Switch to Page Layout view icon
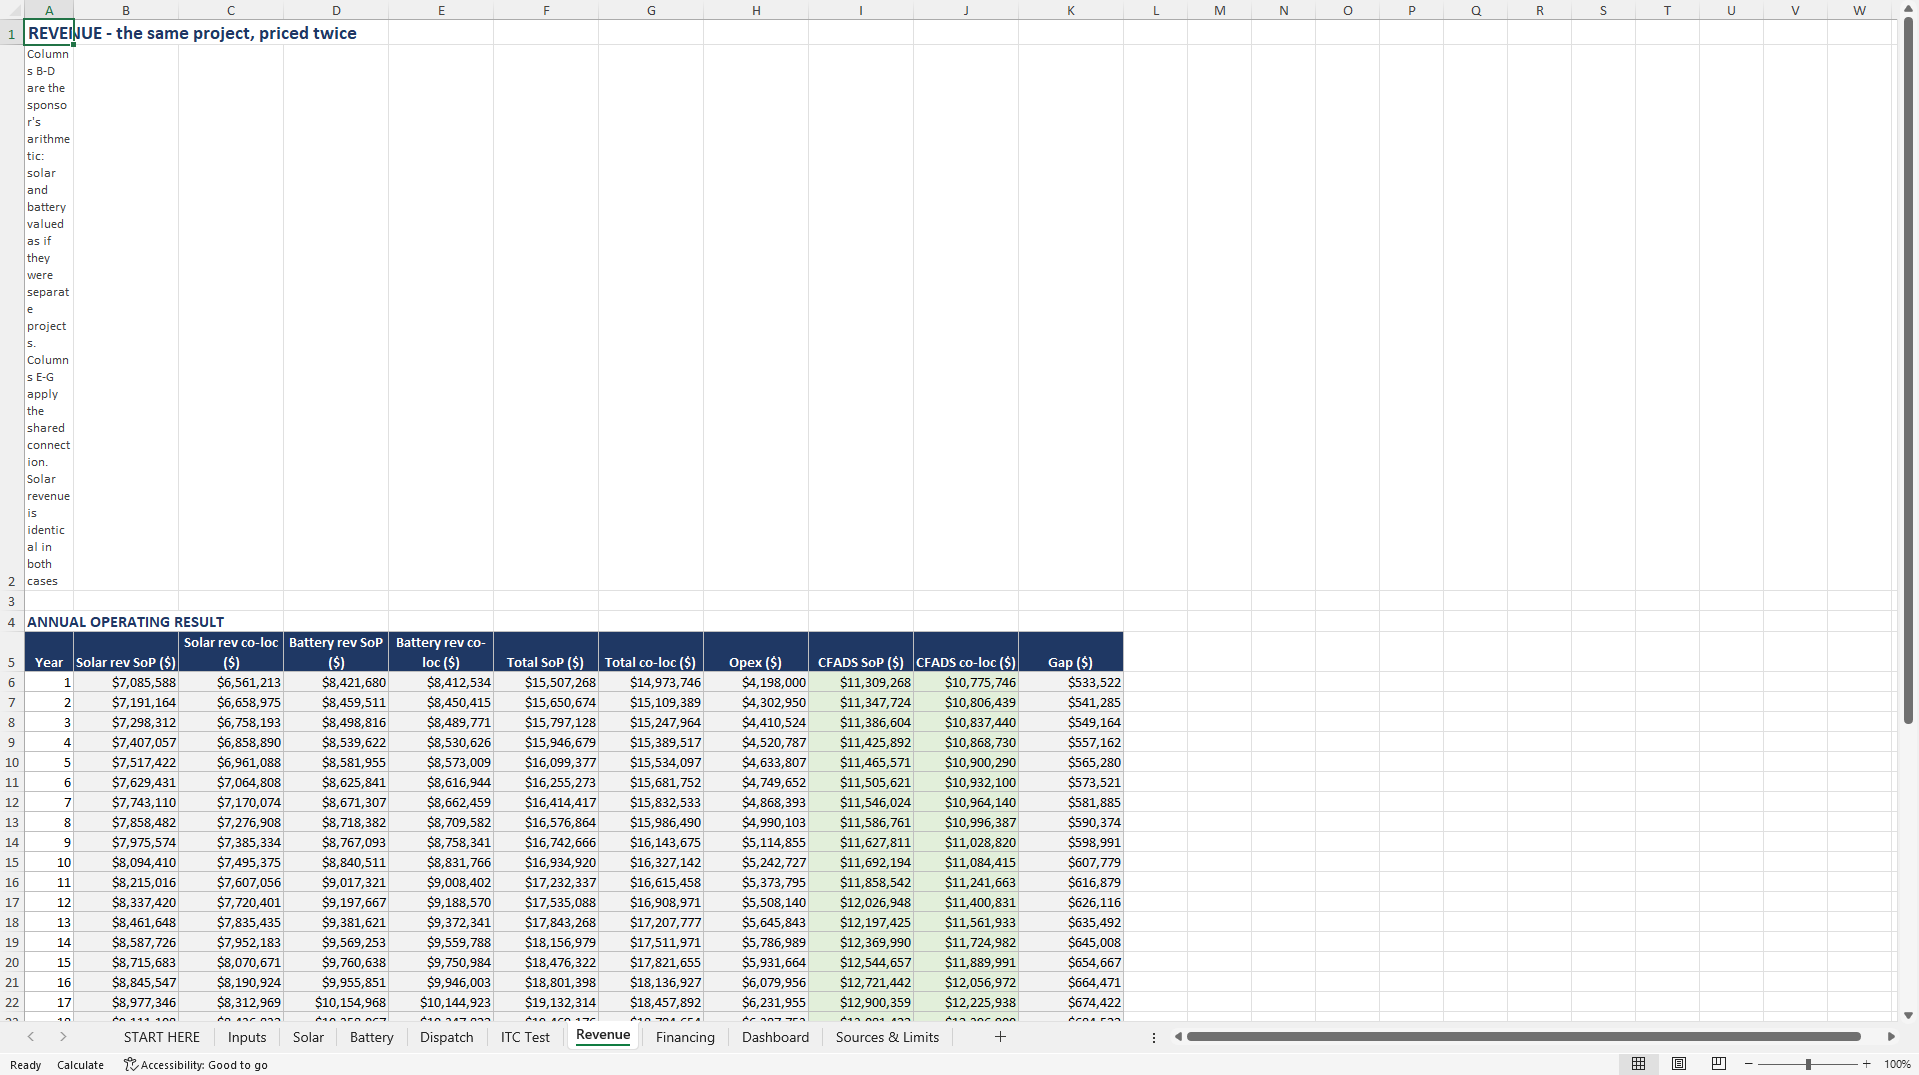The width and height of the screenshot is (1919, 1075). pos(1679,1064)
